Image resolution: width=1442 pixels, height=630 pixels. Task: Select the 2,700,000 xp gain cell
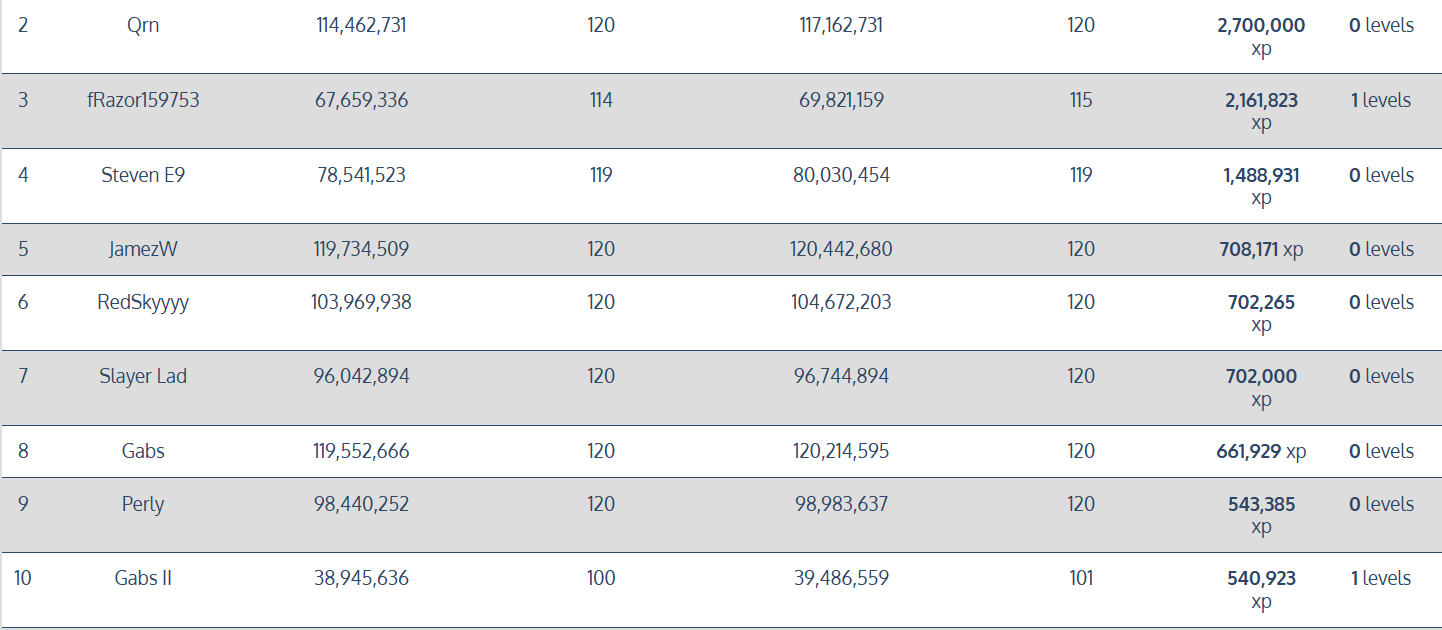pyautogui.click(x=1261, y=37)
